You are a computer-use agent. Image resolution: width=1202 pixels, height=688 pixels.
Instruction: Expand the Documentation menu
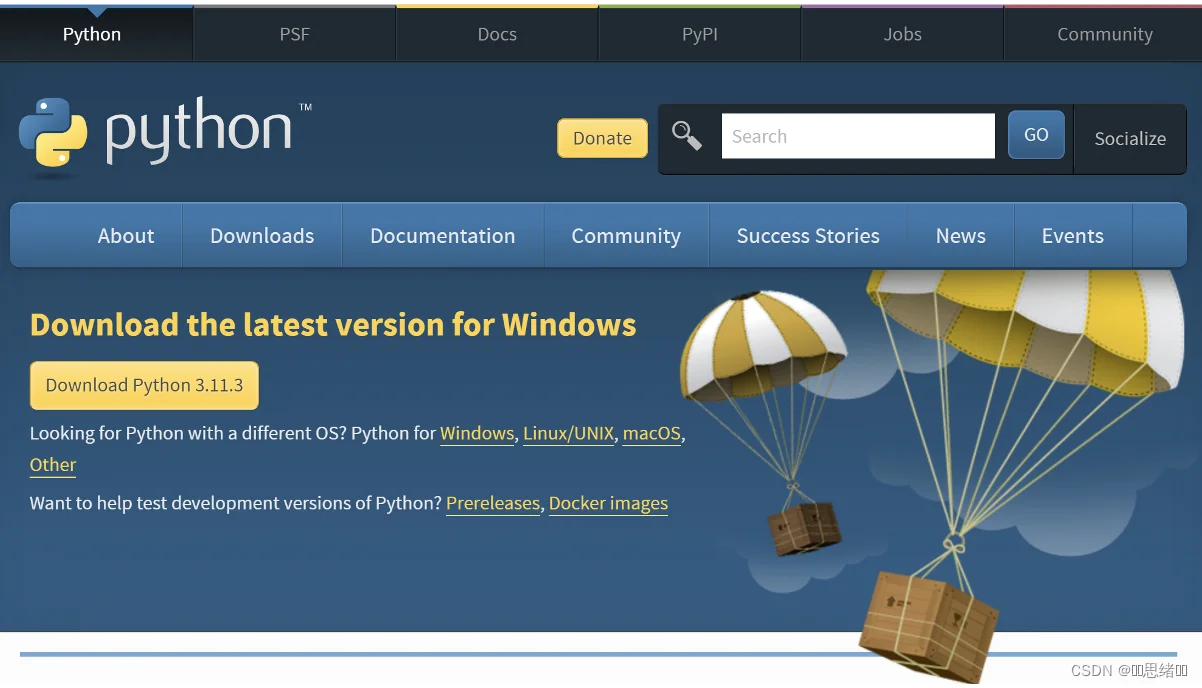[x=442, y=235]
